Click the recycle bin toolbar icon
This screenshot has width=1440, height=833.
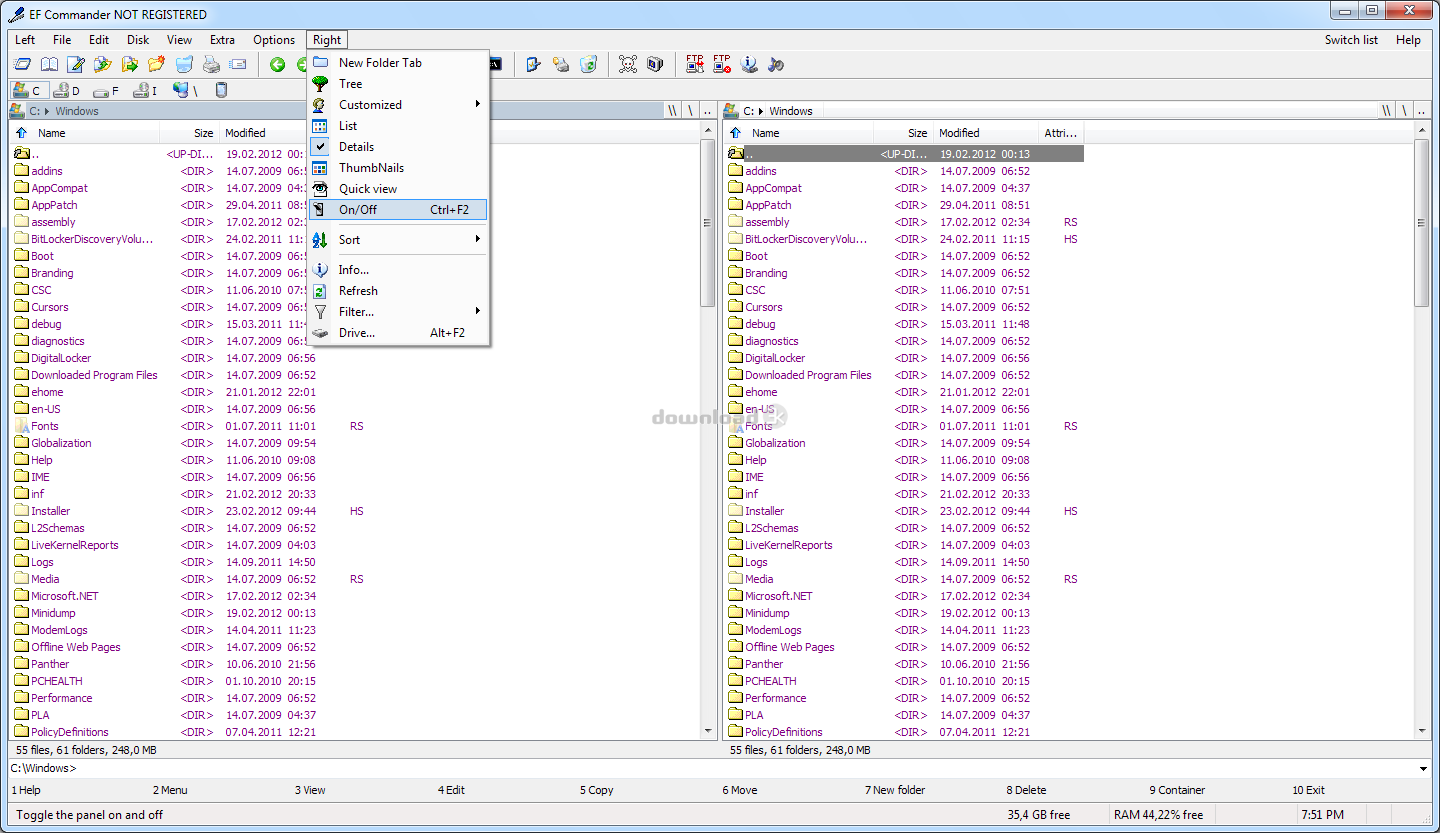(589, 64)
